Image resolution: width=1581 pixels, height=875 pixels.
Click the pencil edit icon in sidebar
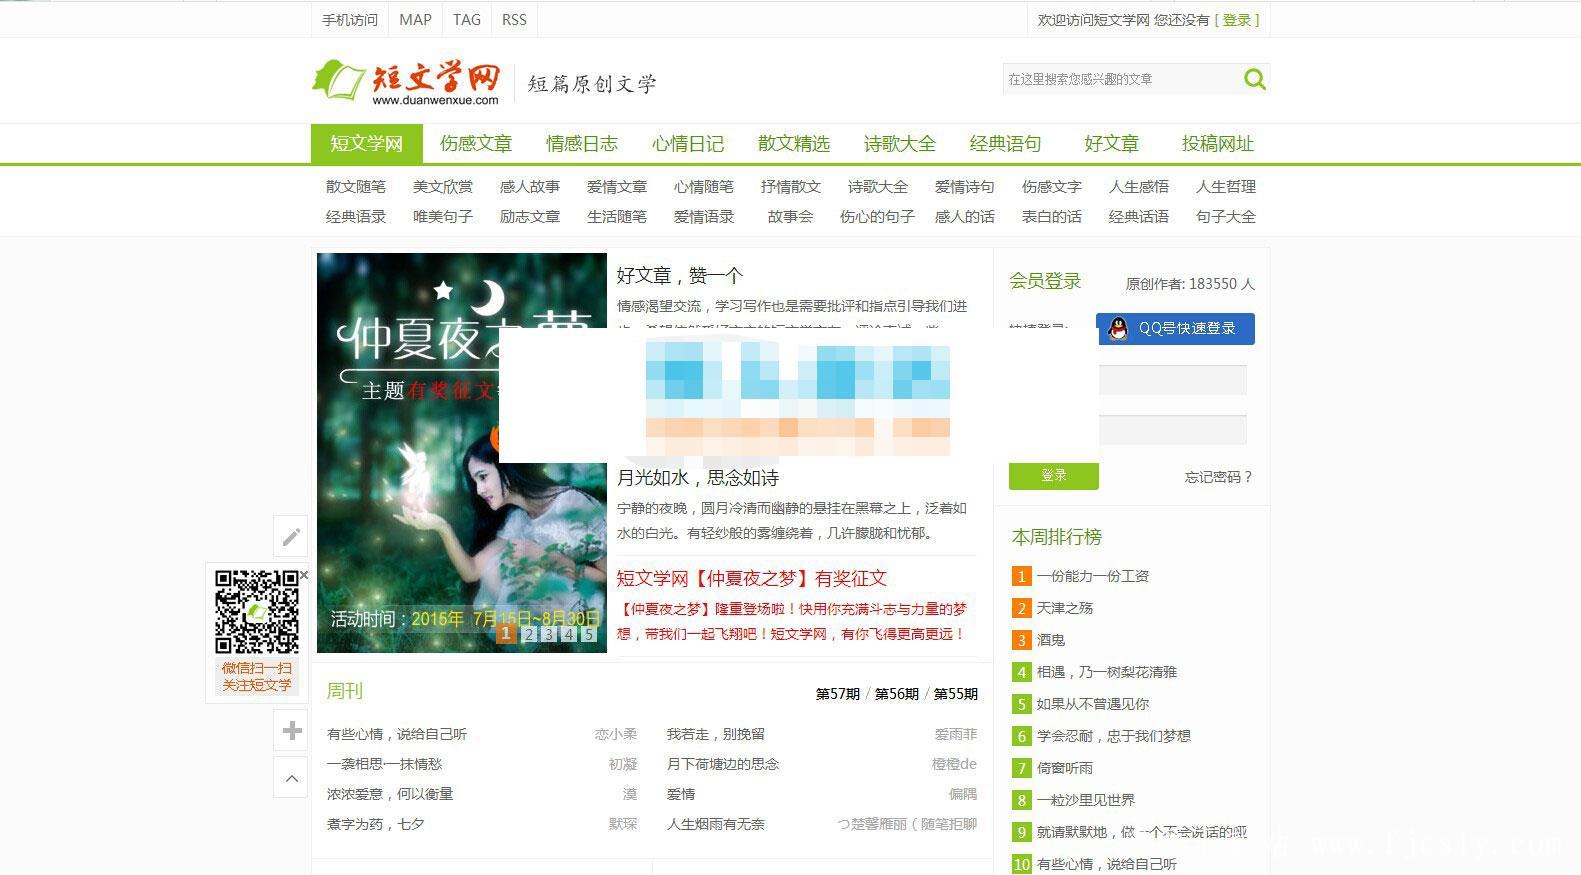coord(291,537)
